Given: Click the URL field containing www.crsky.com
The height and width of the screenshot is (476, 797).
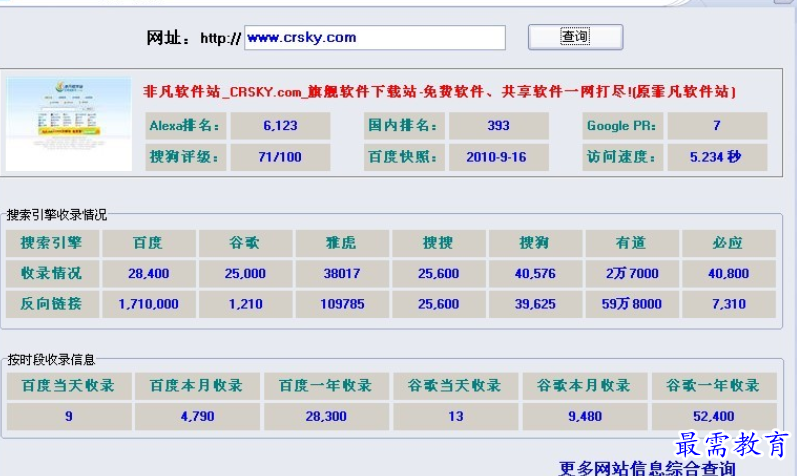Looking at the screenshot, I should pos(375,38).
